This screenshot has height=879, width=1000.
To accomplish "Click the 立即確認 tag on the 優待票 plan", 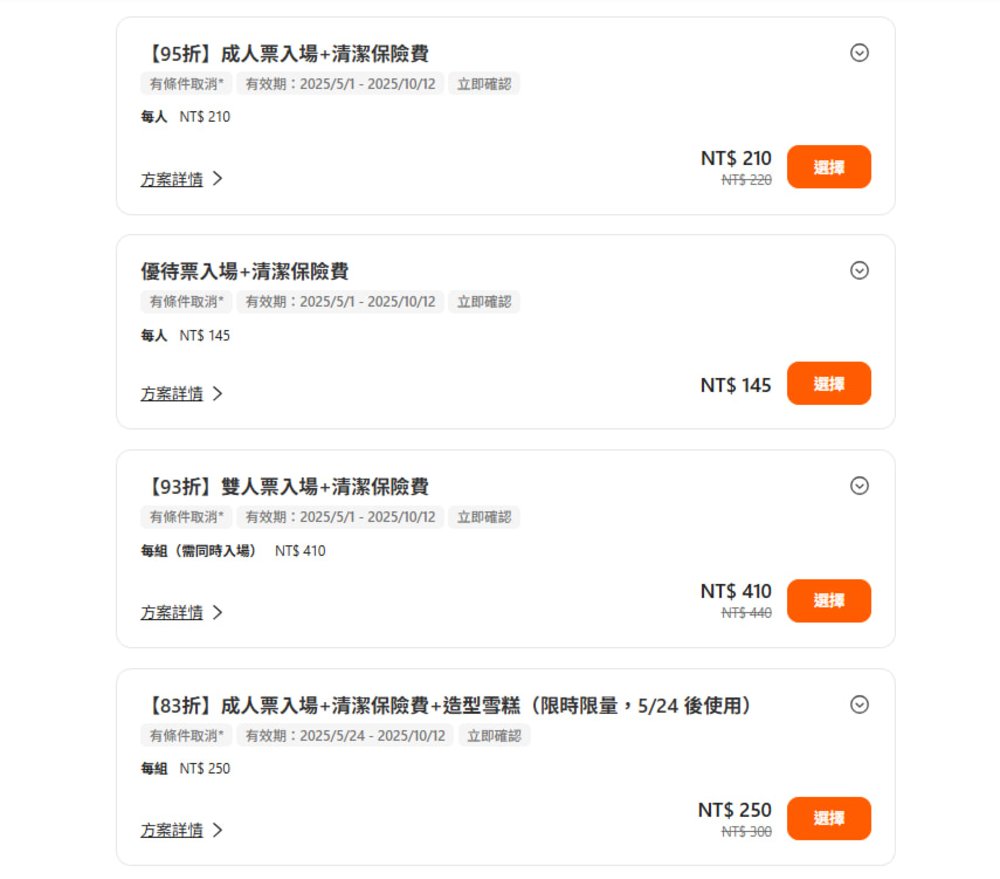I will 484,301.
